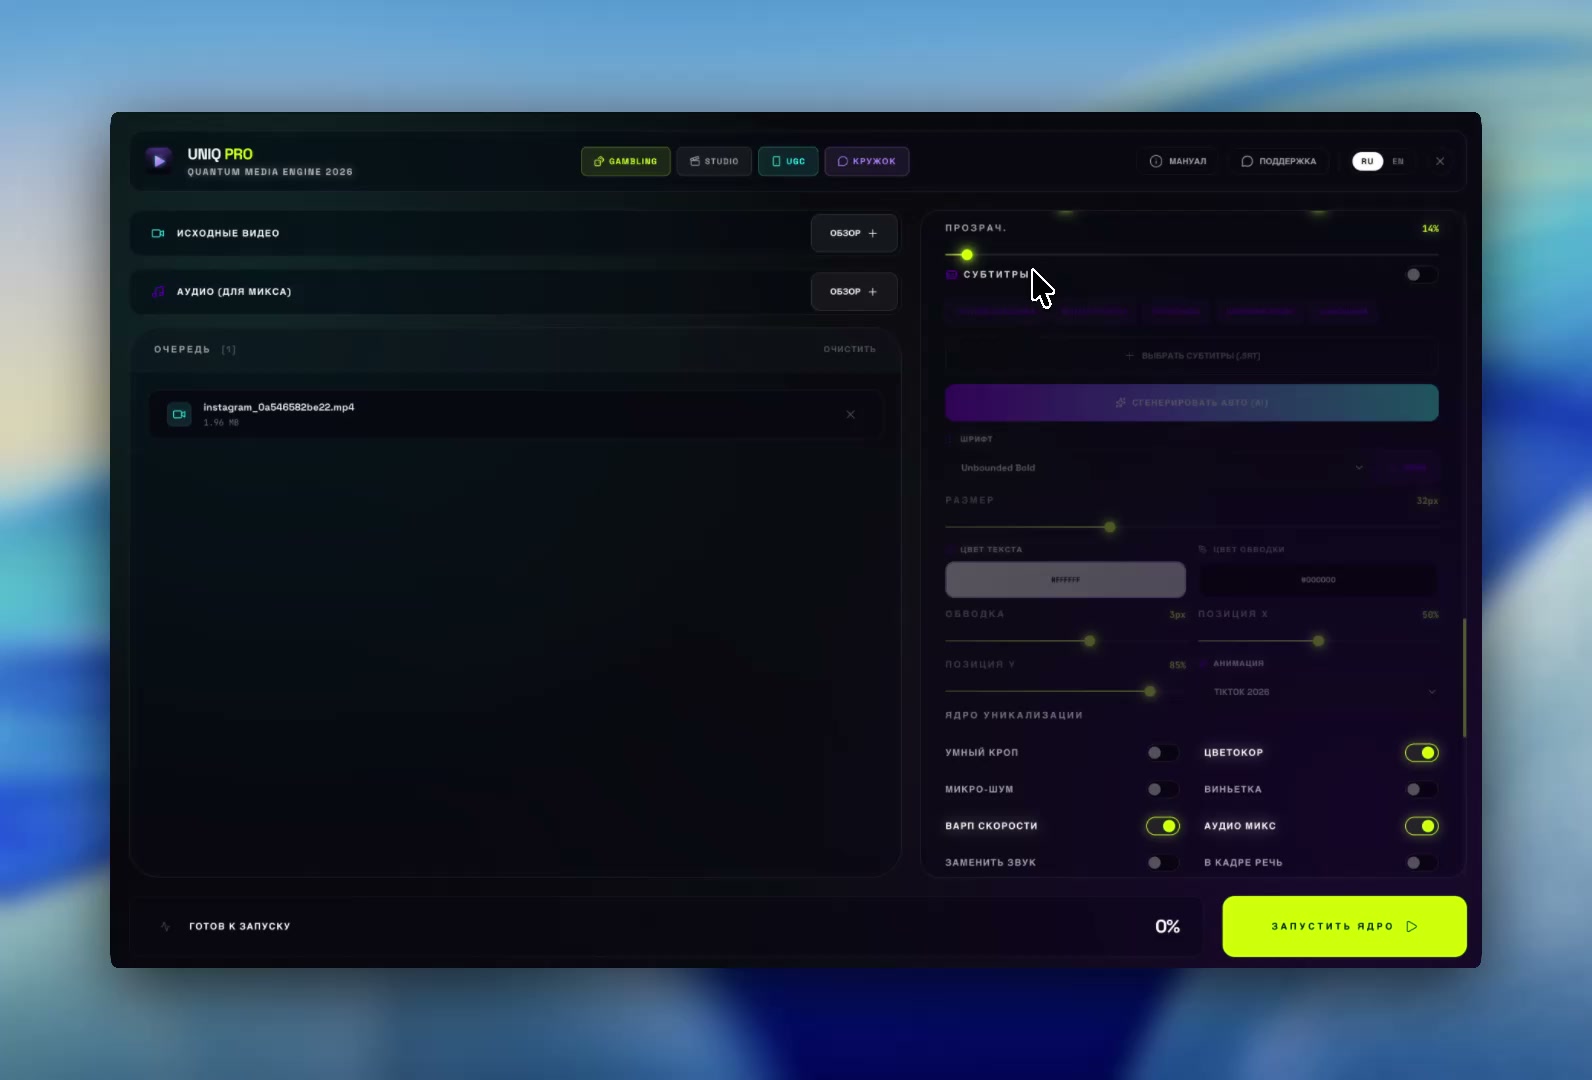
Task: Click Сгенерировать авто (AI) button
Action: pyautogui.click(x=1192, y=403)
